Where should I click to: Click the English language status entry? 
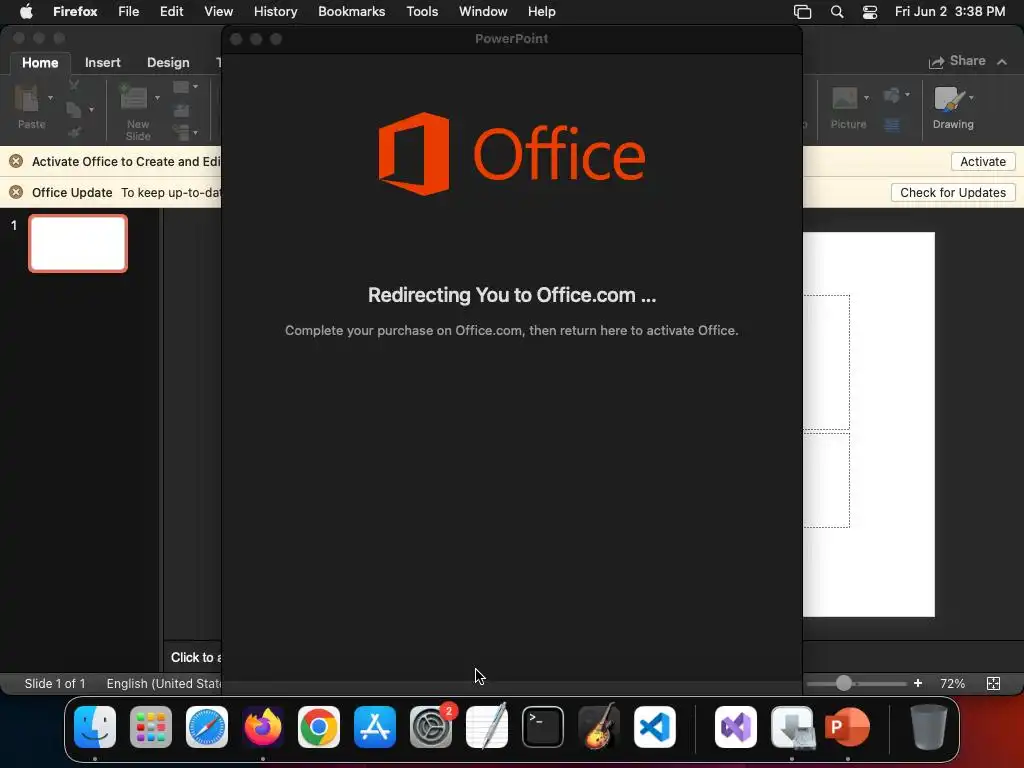tap(163, 683)
